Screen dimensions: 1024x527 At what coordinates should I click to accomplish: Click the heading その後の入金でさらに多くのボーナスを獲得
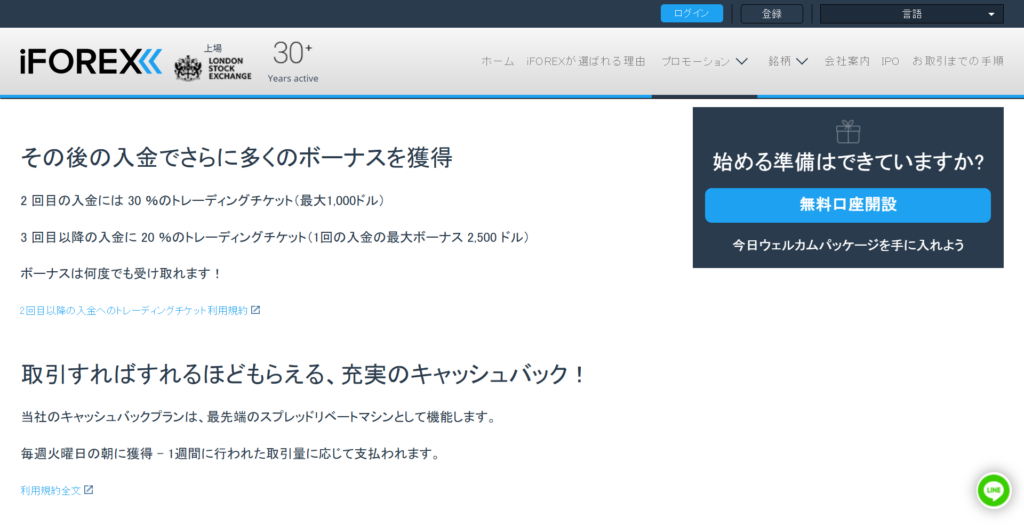[236, 157]
